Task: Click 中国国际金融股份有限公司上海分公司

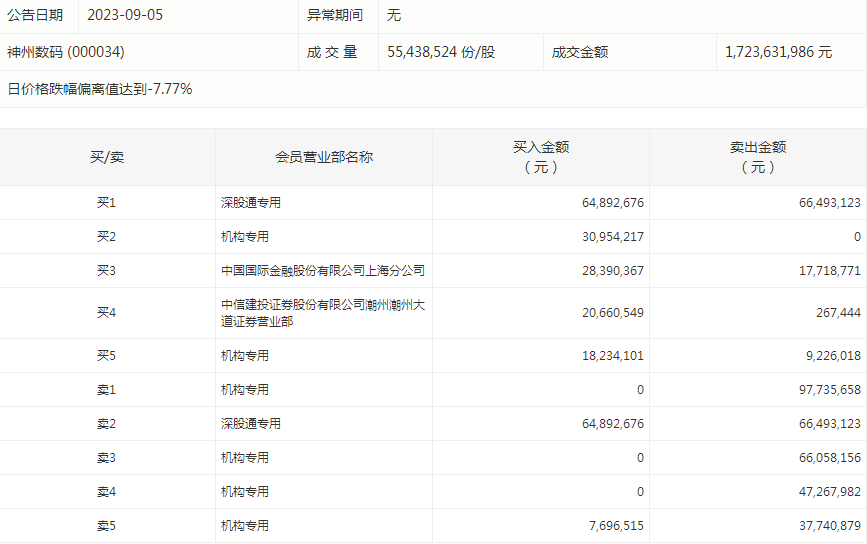Action: [323, 271]
